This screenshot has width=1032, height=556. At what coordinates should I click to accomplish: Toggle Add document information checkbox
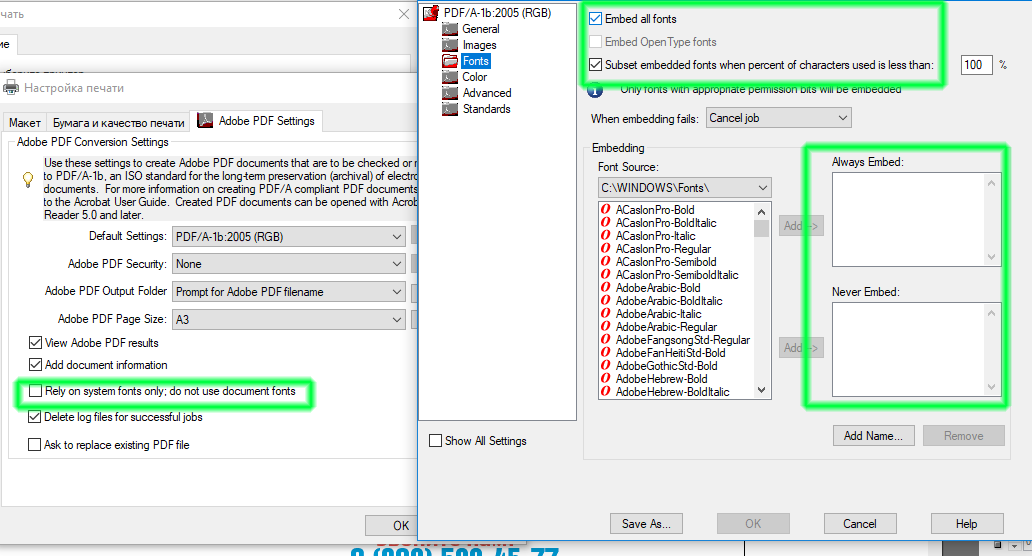[x=36, y=365]
